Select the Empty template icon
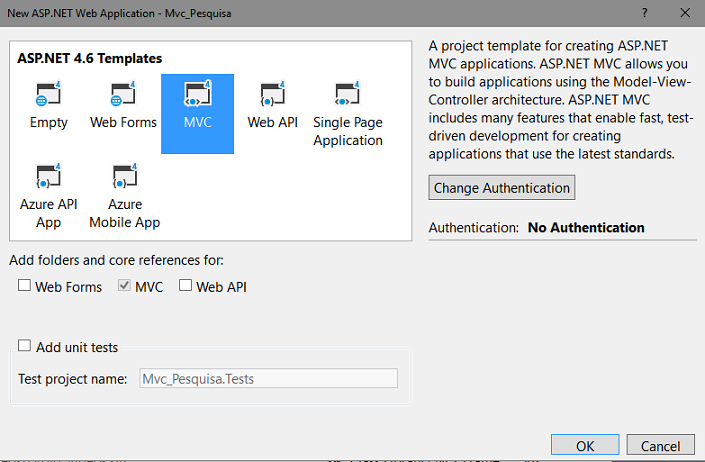 click(48, 93)
